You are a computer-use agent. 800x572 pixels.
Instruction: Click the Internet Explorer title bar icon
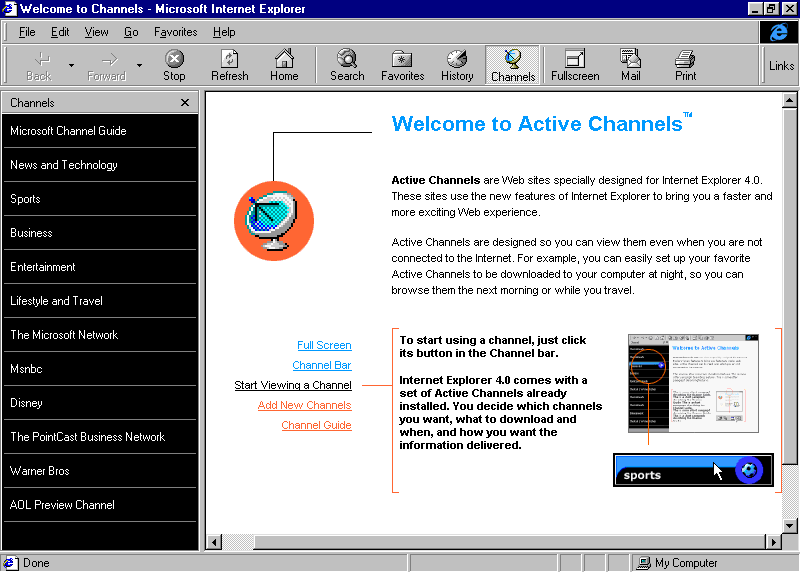pos(9,9)
